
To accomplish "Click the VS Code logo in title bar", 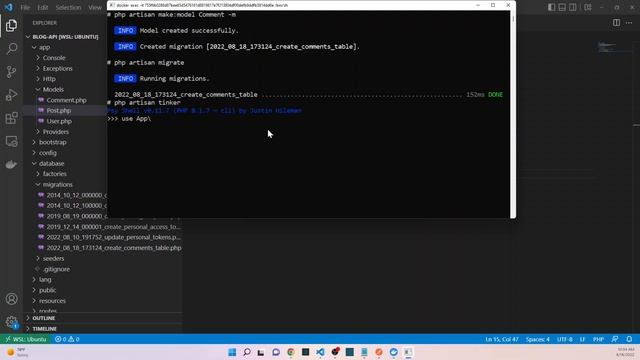I will [x=9, y=7].
